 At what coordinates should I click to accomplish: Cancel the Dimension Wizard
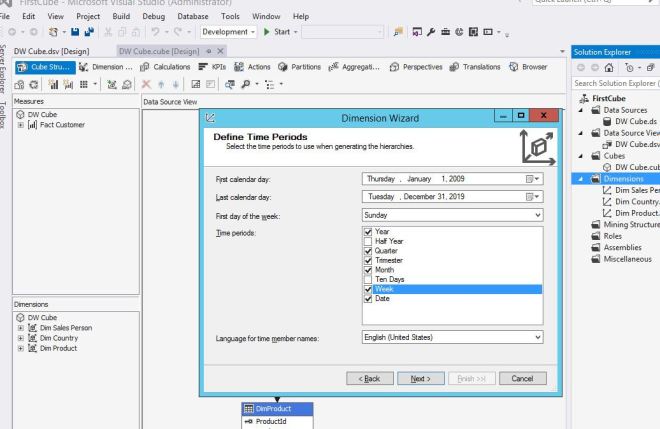521,379
